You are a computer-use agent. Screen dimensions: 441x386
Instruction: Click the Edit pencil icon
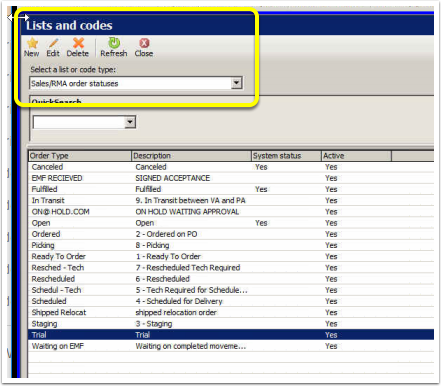[x=53, y=43]
